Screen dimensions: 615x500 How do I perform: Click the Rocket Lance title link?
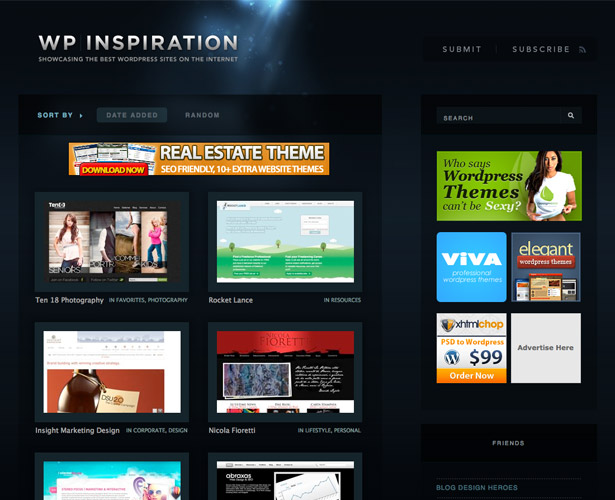(x=231, y=300)
